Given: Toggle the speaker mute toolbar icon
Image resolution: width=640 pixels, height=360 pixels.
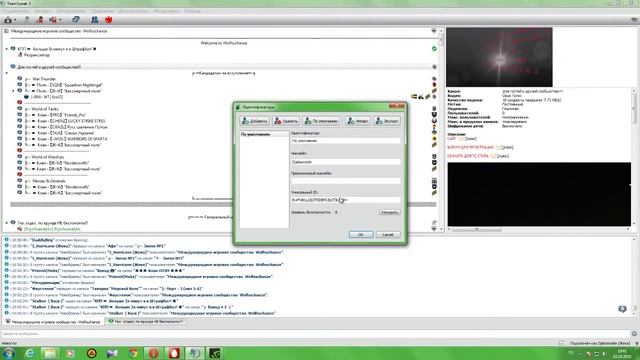Looking at the screenshot, I should 53,20.
